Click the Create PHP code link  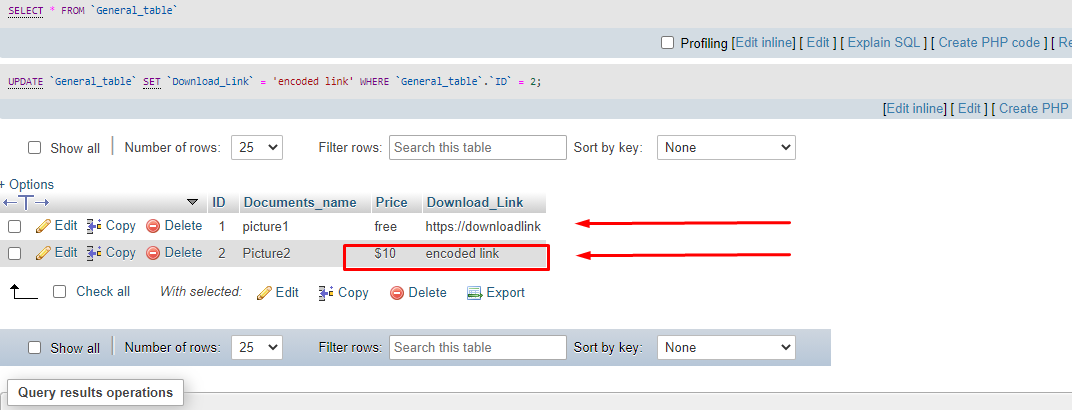[x=989, y=43]
